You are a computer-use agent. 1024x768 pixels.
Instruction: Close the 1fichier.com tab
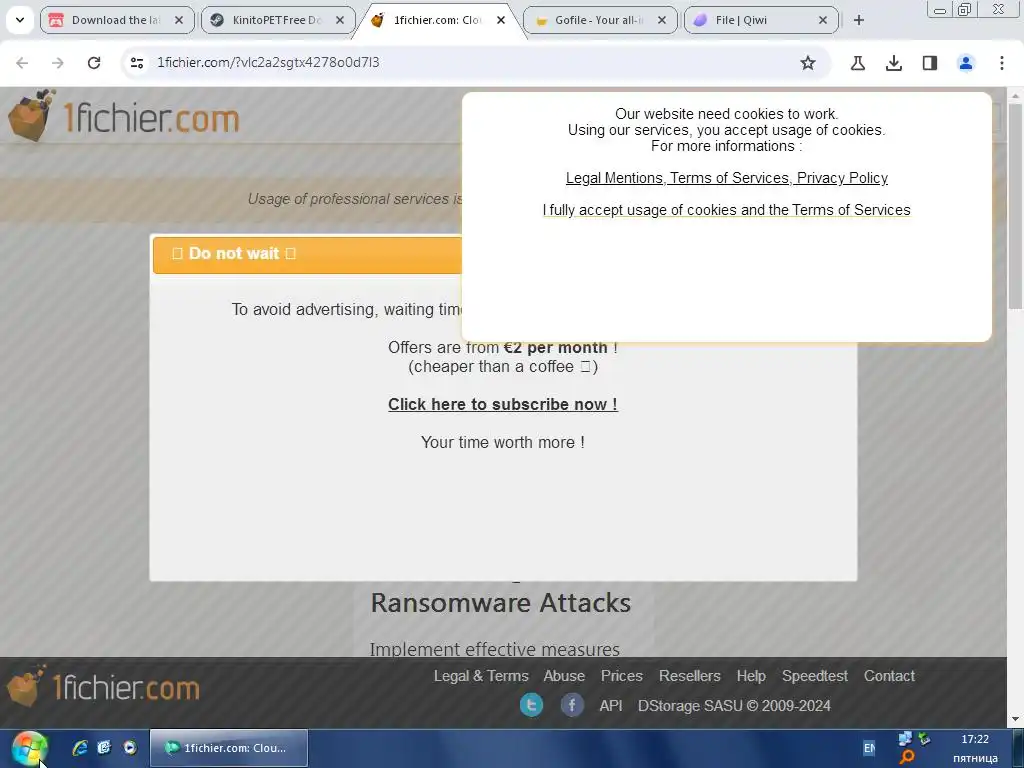click(x=501, y=20)
